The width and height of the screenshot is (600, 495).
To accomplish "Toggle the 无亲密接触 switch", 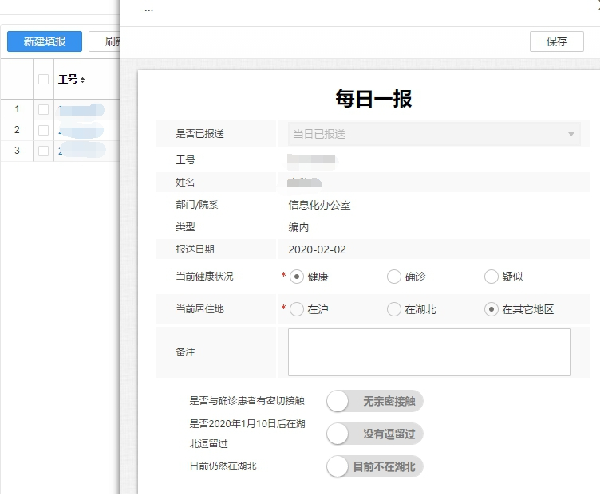I will coord(375,401).
